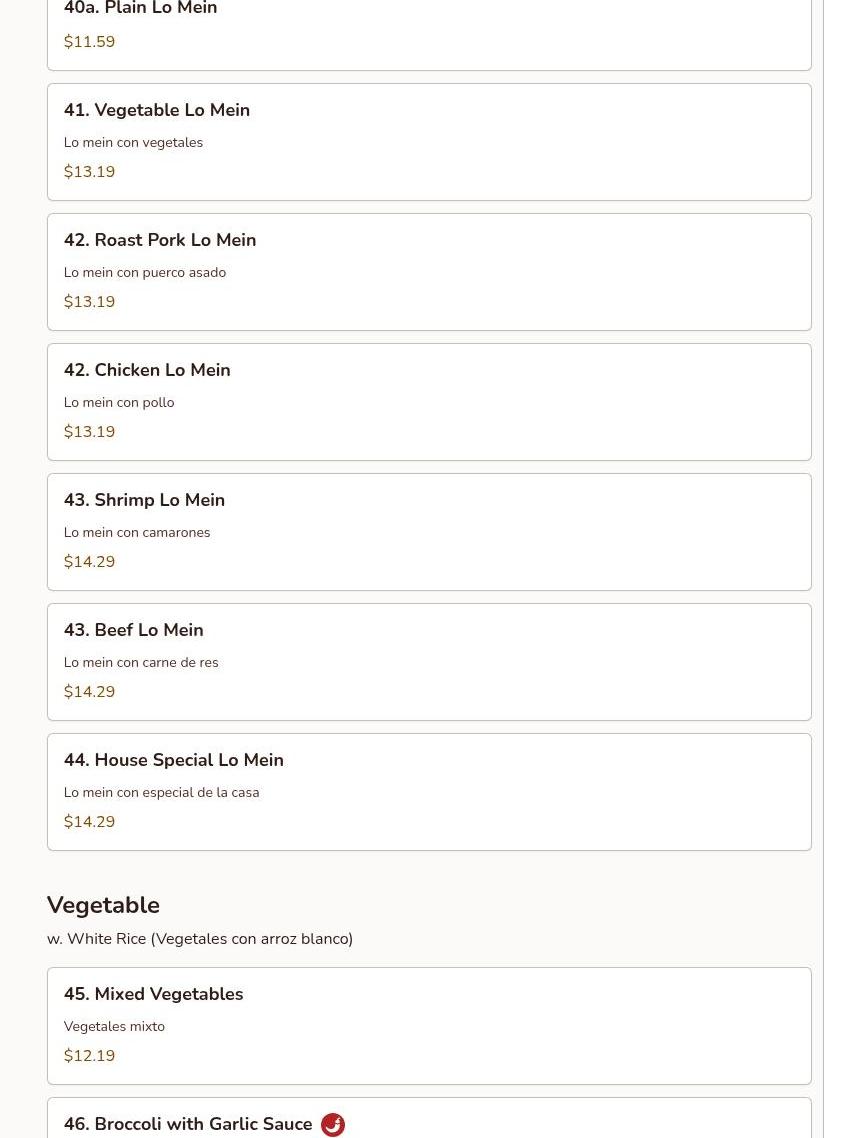
Task: Click the 'Lo mein con camarones' description
Action: point(137,532)
